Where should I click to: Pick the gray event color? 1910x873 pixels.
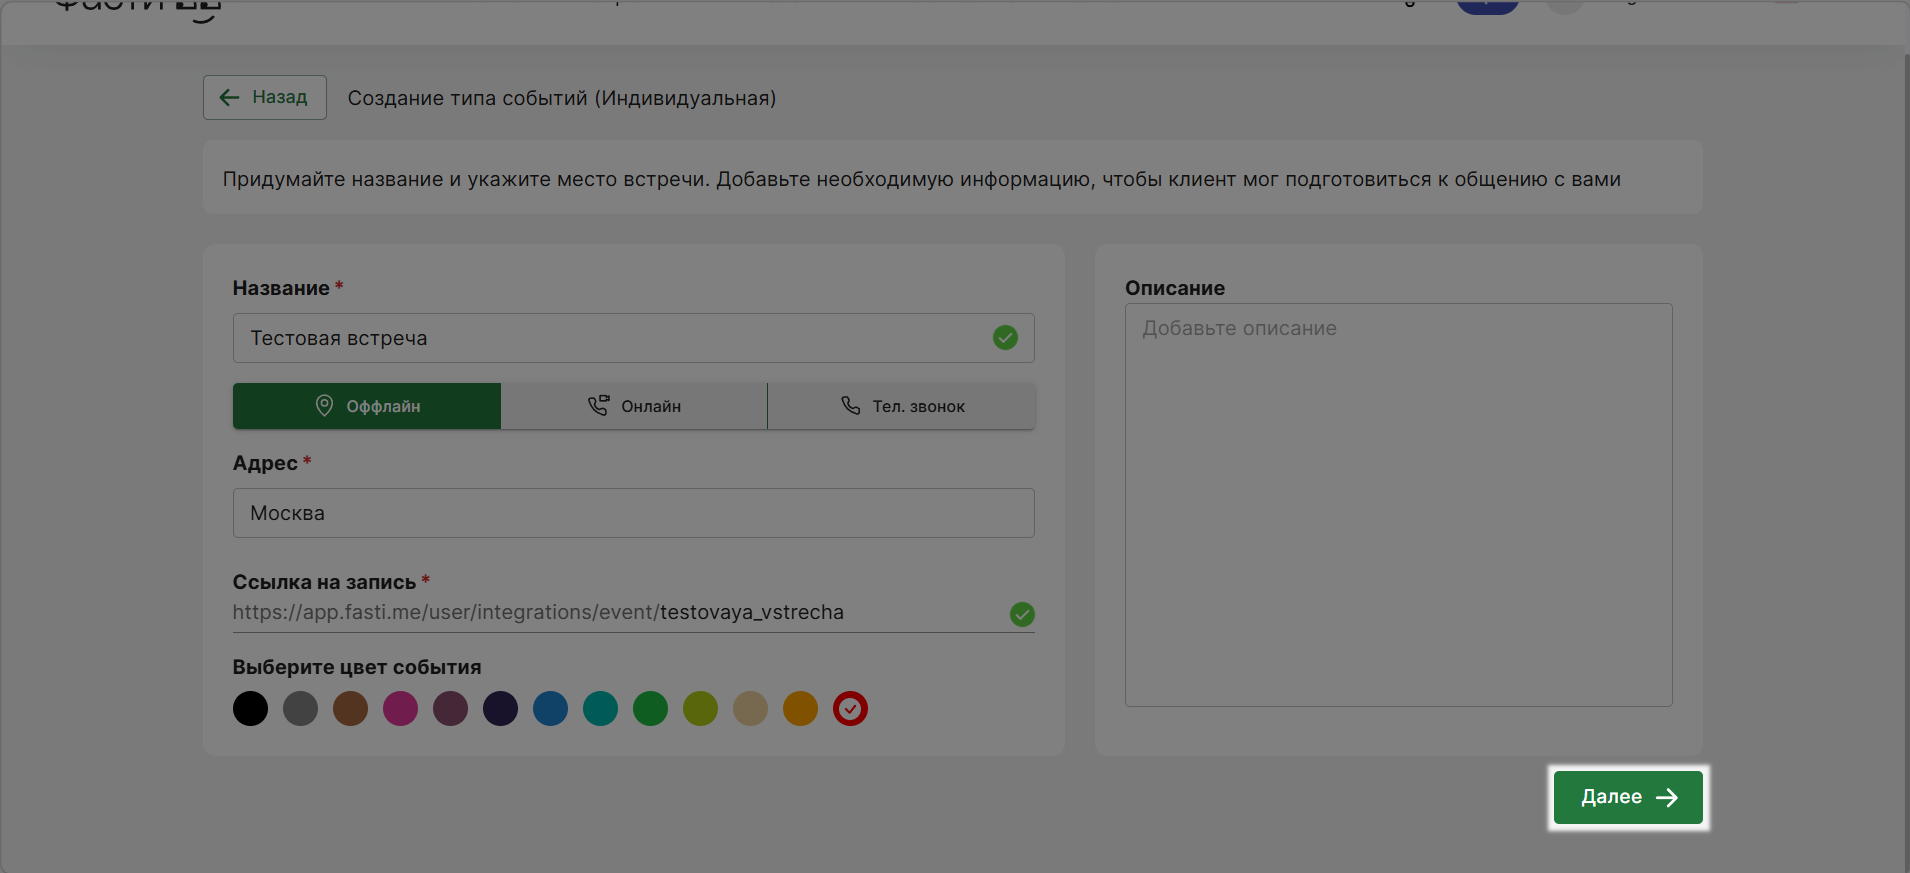(x=300, y=709)
